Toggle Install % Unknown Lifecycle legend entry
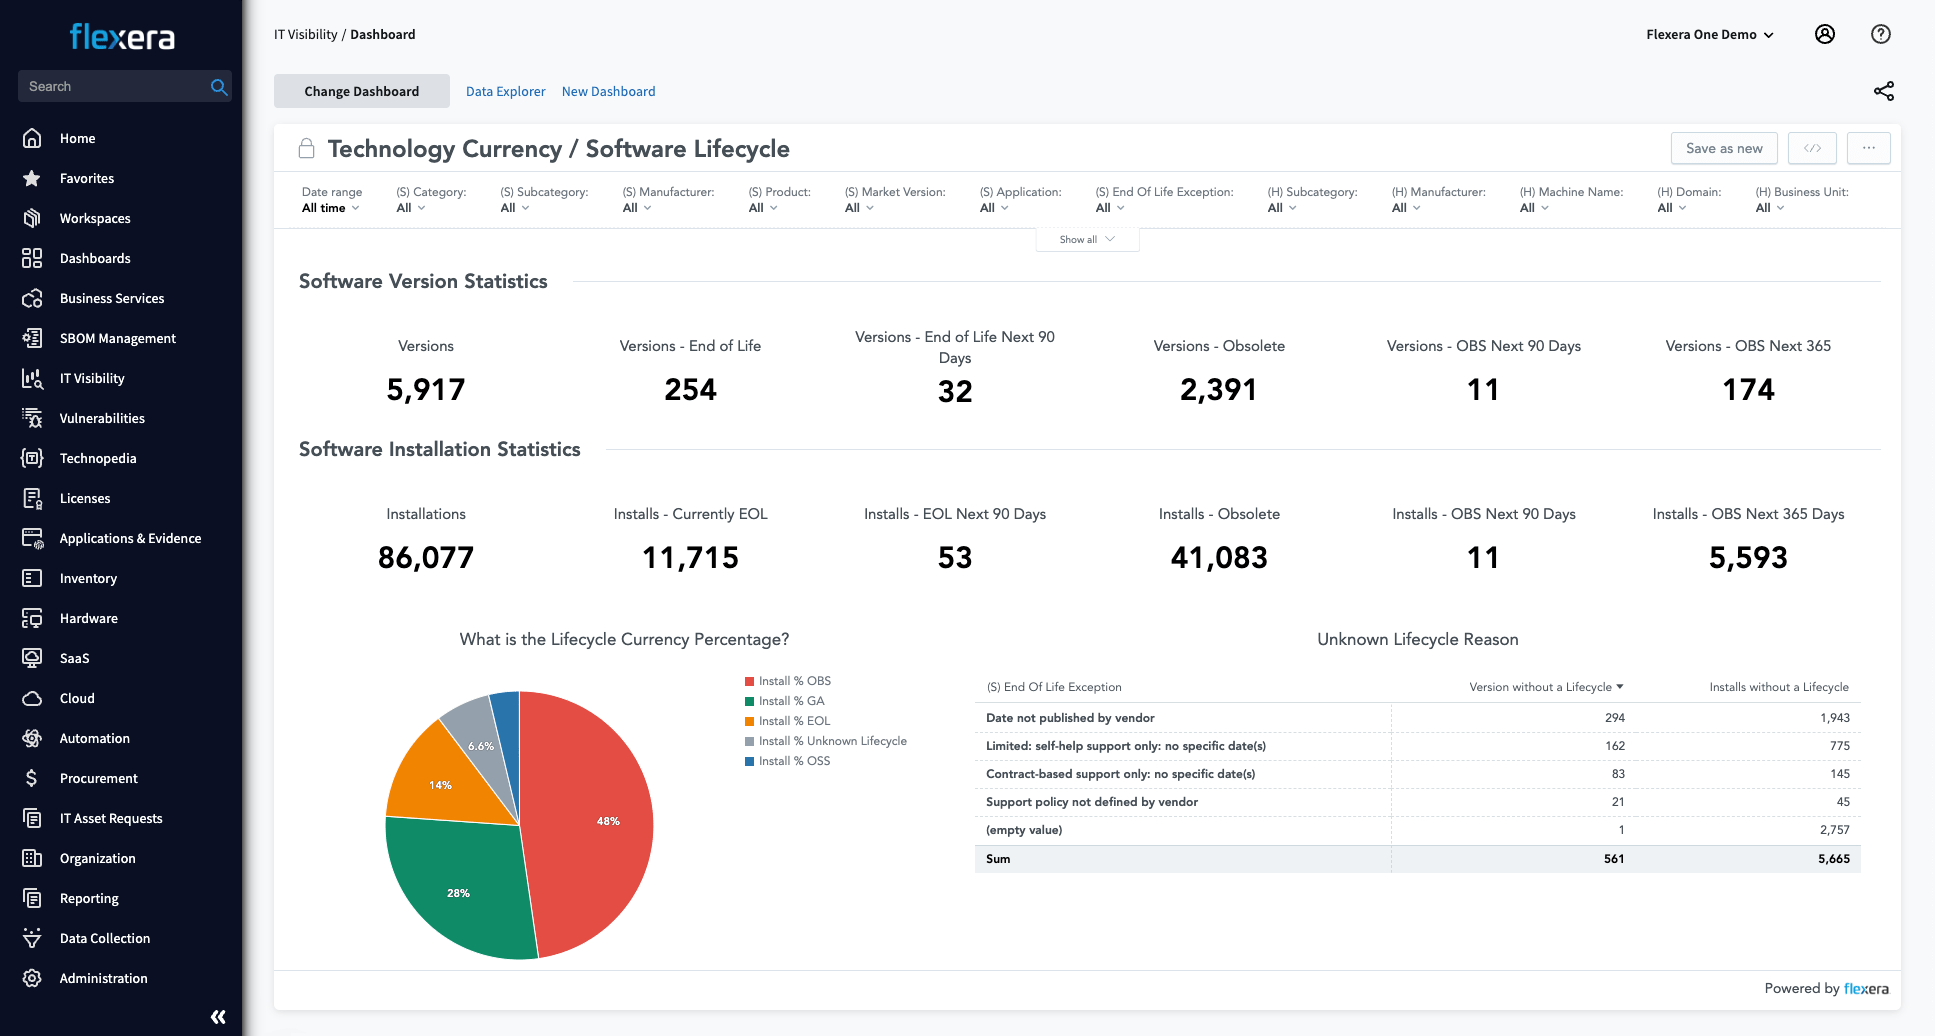Viewport: 1935px width, 1036px height. [832, 741]
